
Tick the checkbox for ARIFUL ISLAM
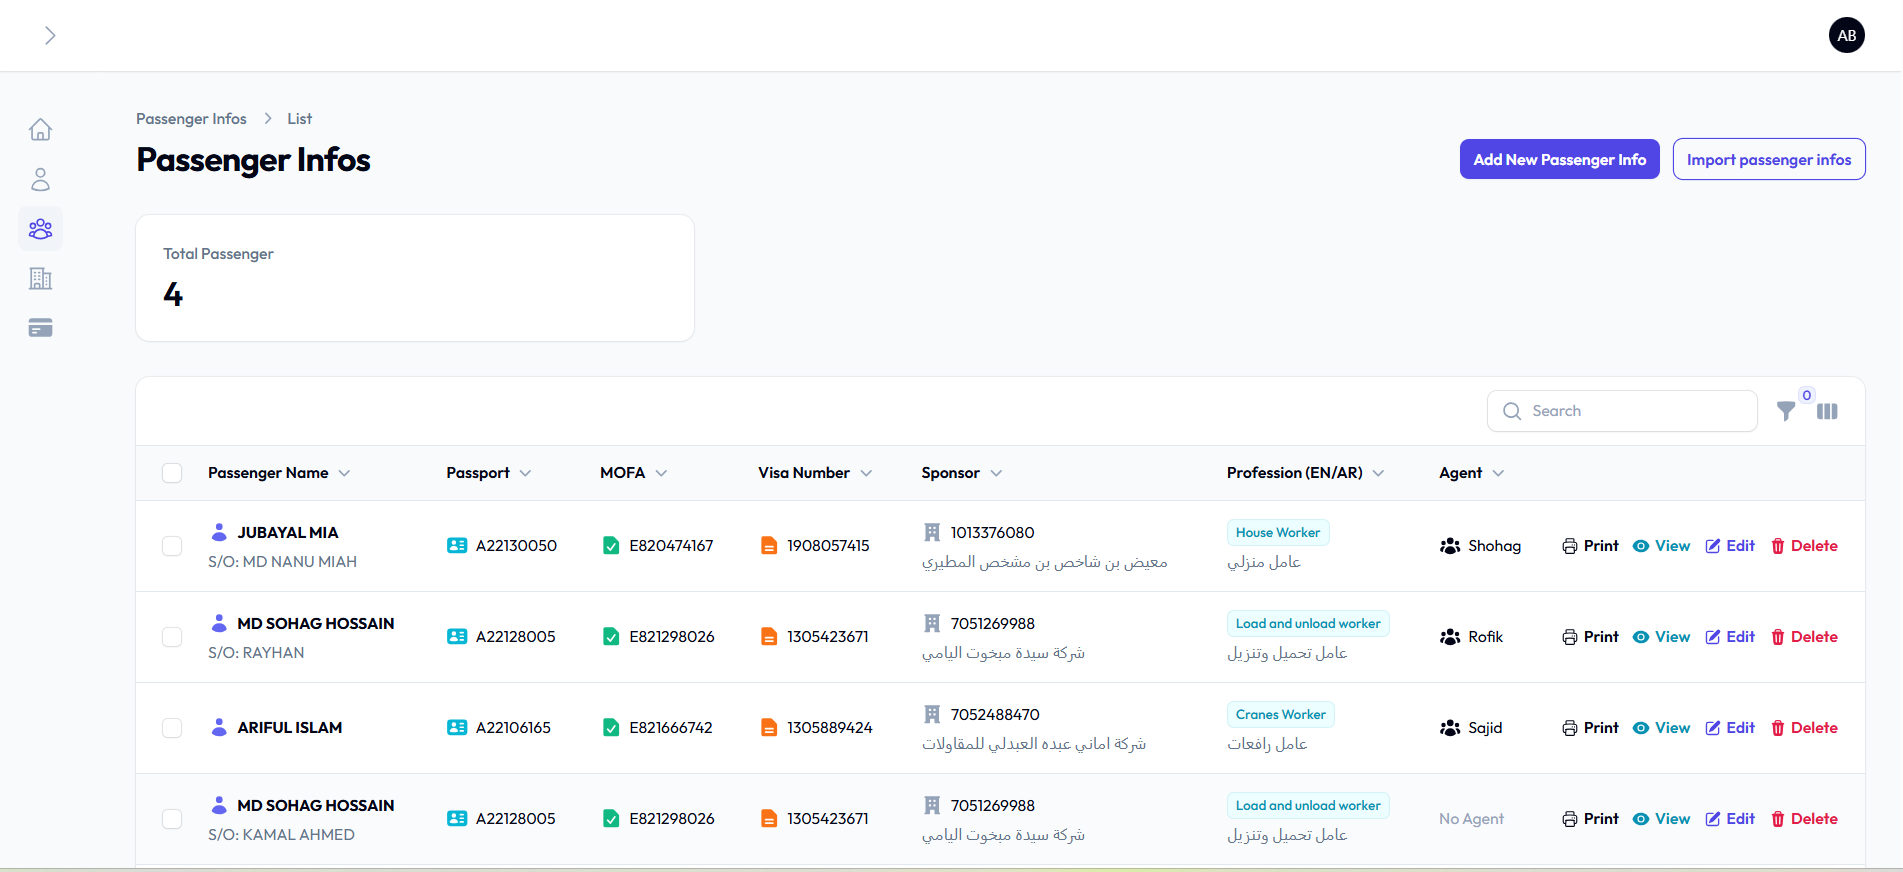coord(172,728)
